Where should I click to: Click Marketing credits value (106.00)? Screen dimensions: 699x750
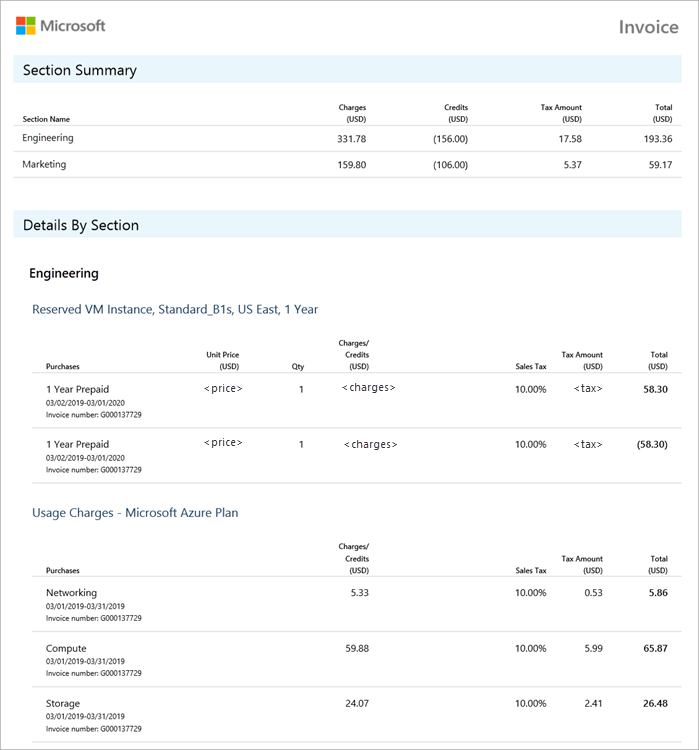click(x=450, y=165)
